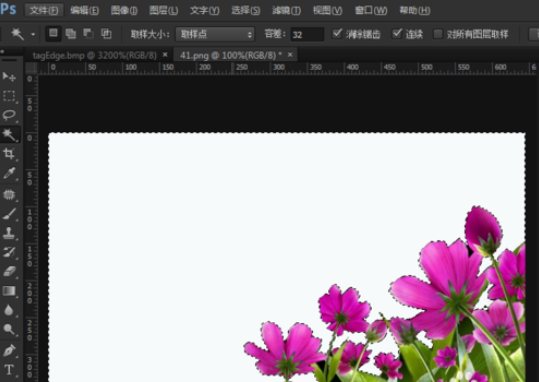
Task: Select the Magic Wand tool in toolbox
Action: pyautogui.click(x=9, y=134)
